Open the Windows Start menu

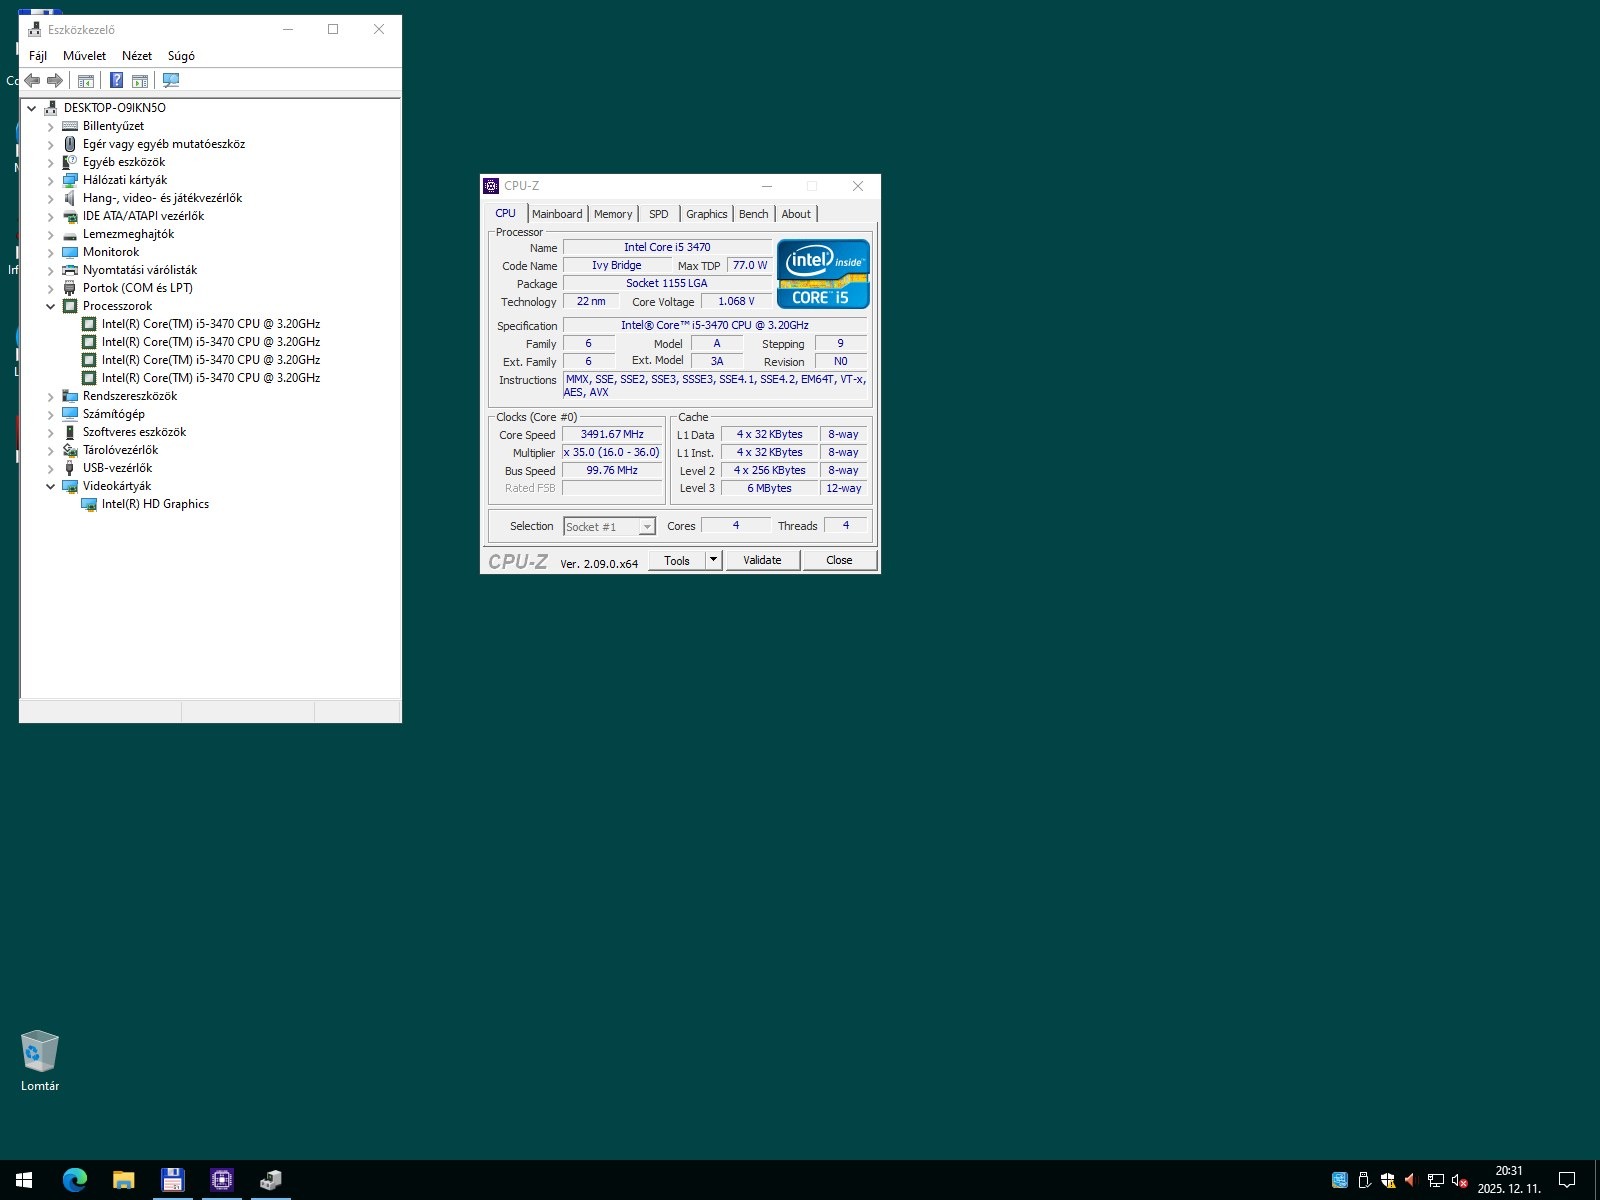pyautogui.click(x=24, y=1180)
